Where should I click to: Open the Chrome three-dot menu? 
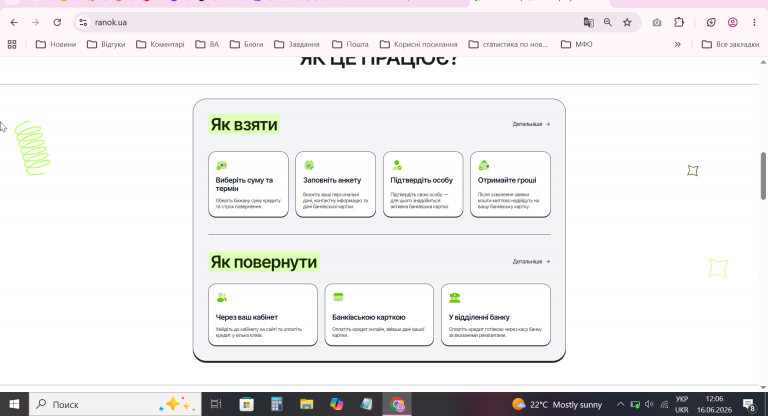[x=754, y=23]
